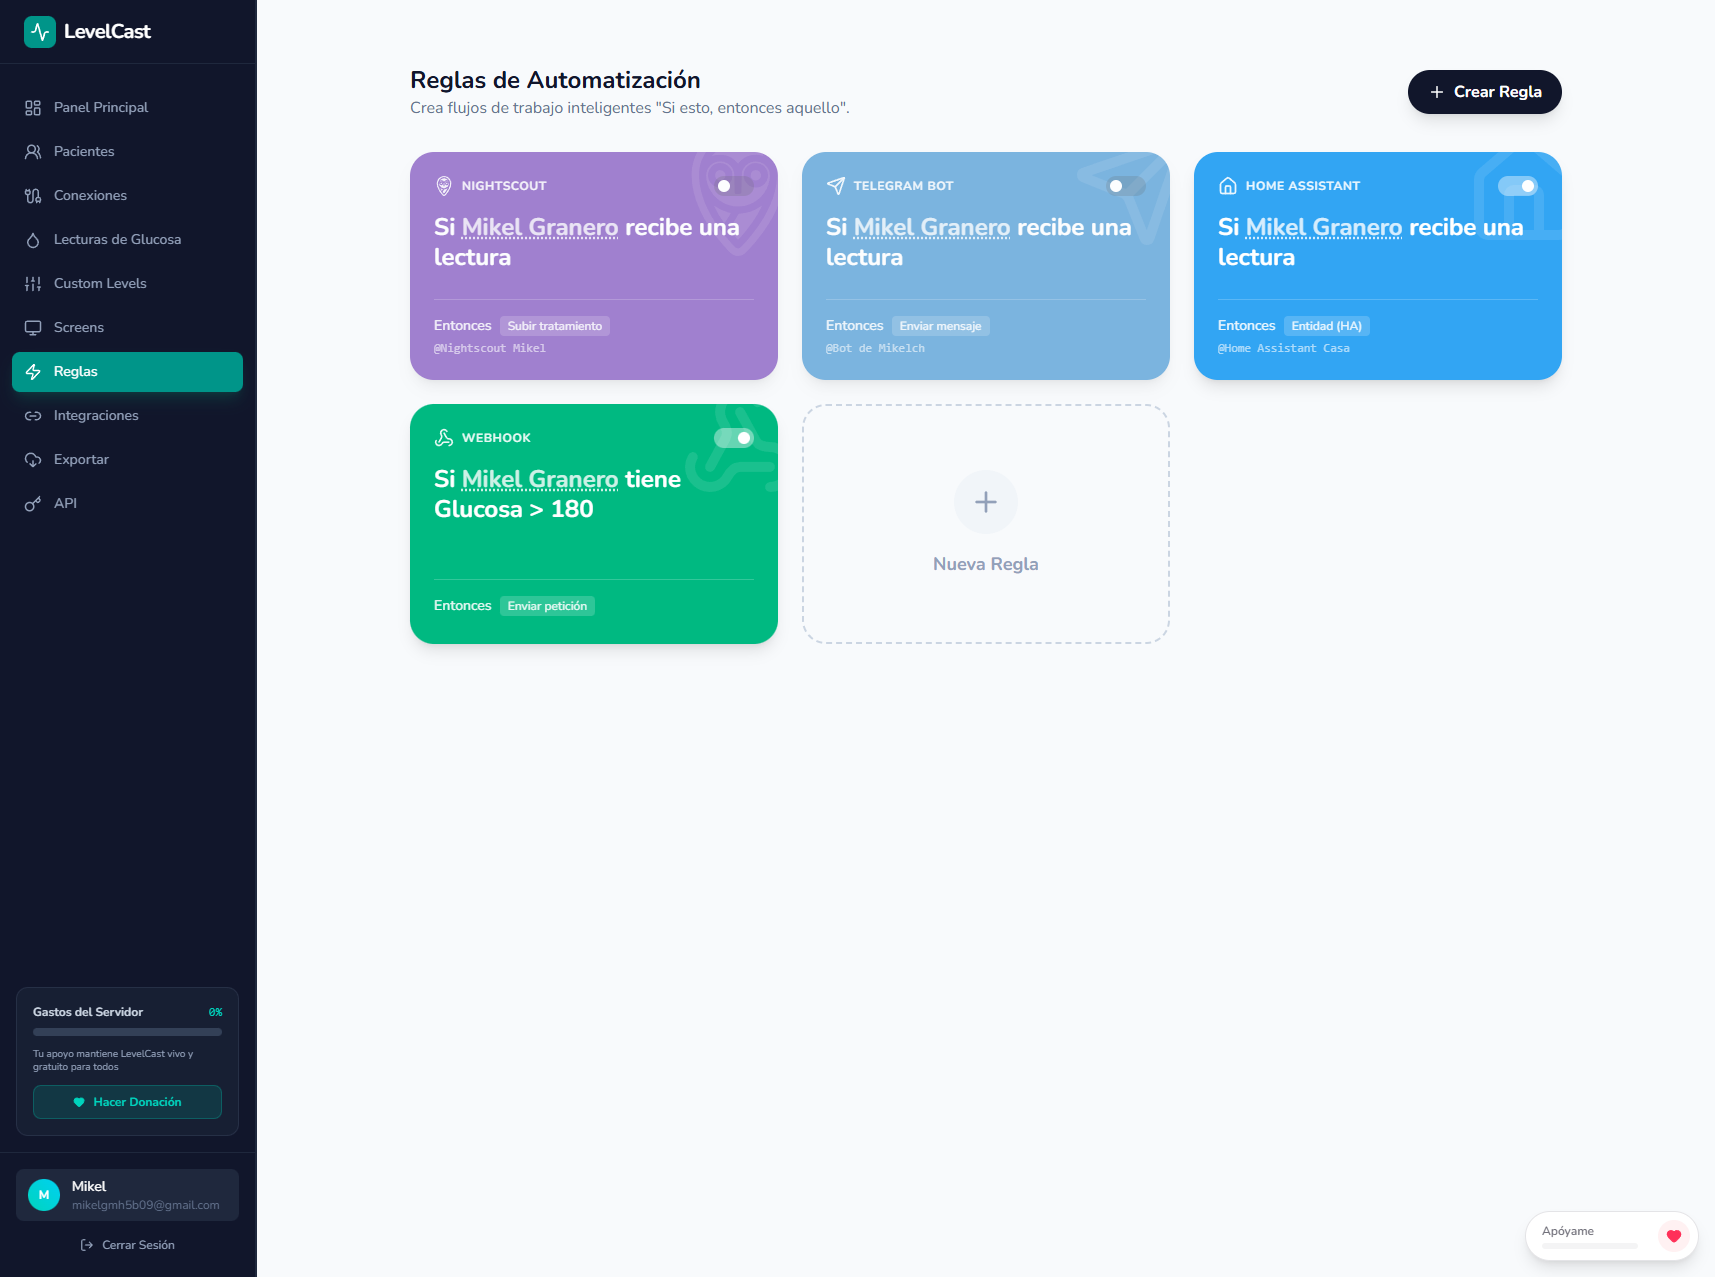Open Mikel Granero selector in Webhook rule
The height and width of the screenshot is (1277, 1715).
540,480
